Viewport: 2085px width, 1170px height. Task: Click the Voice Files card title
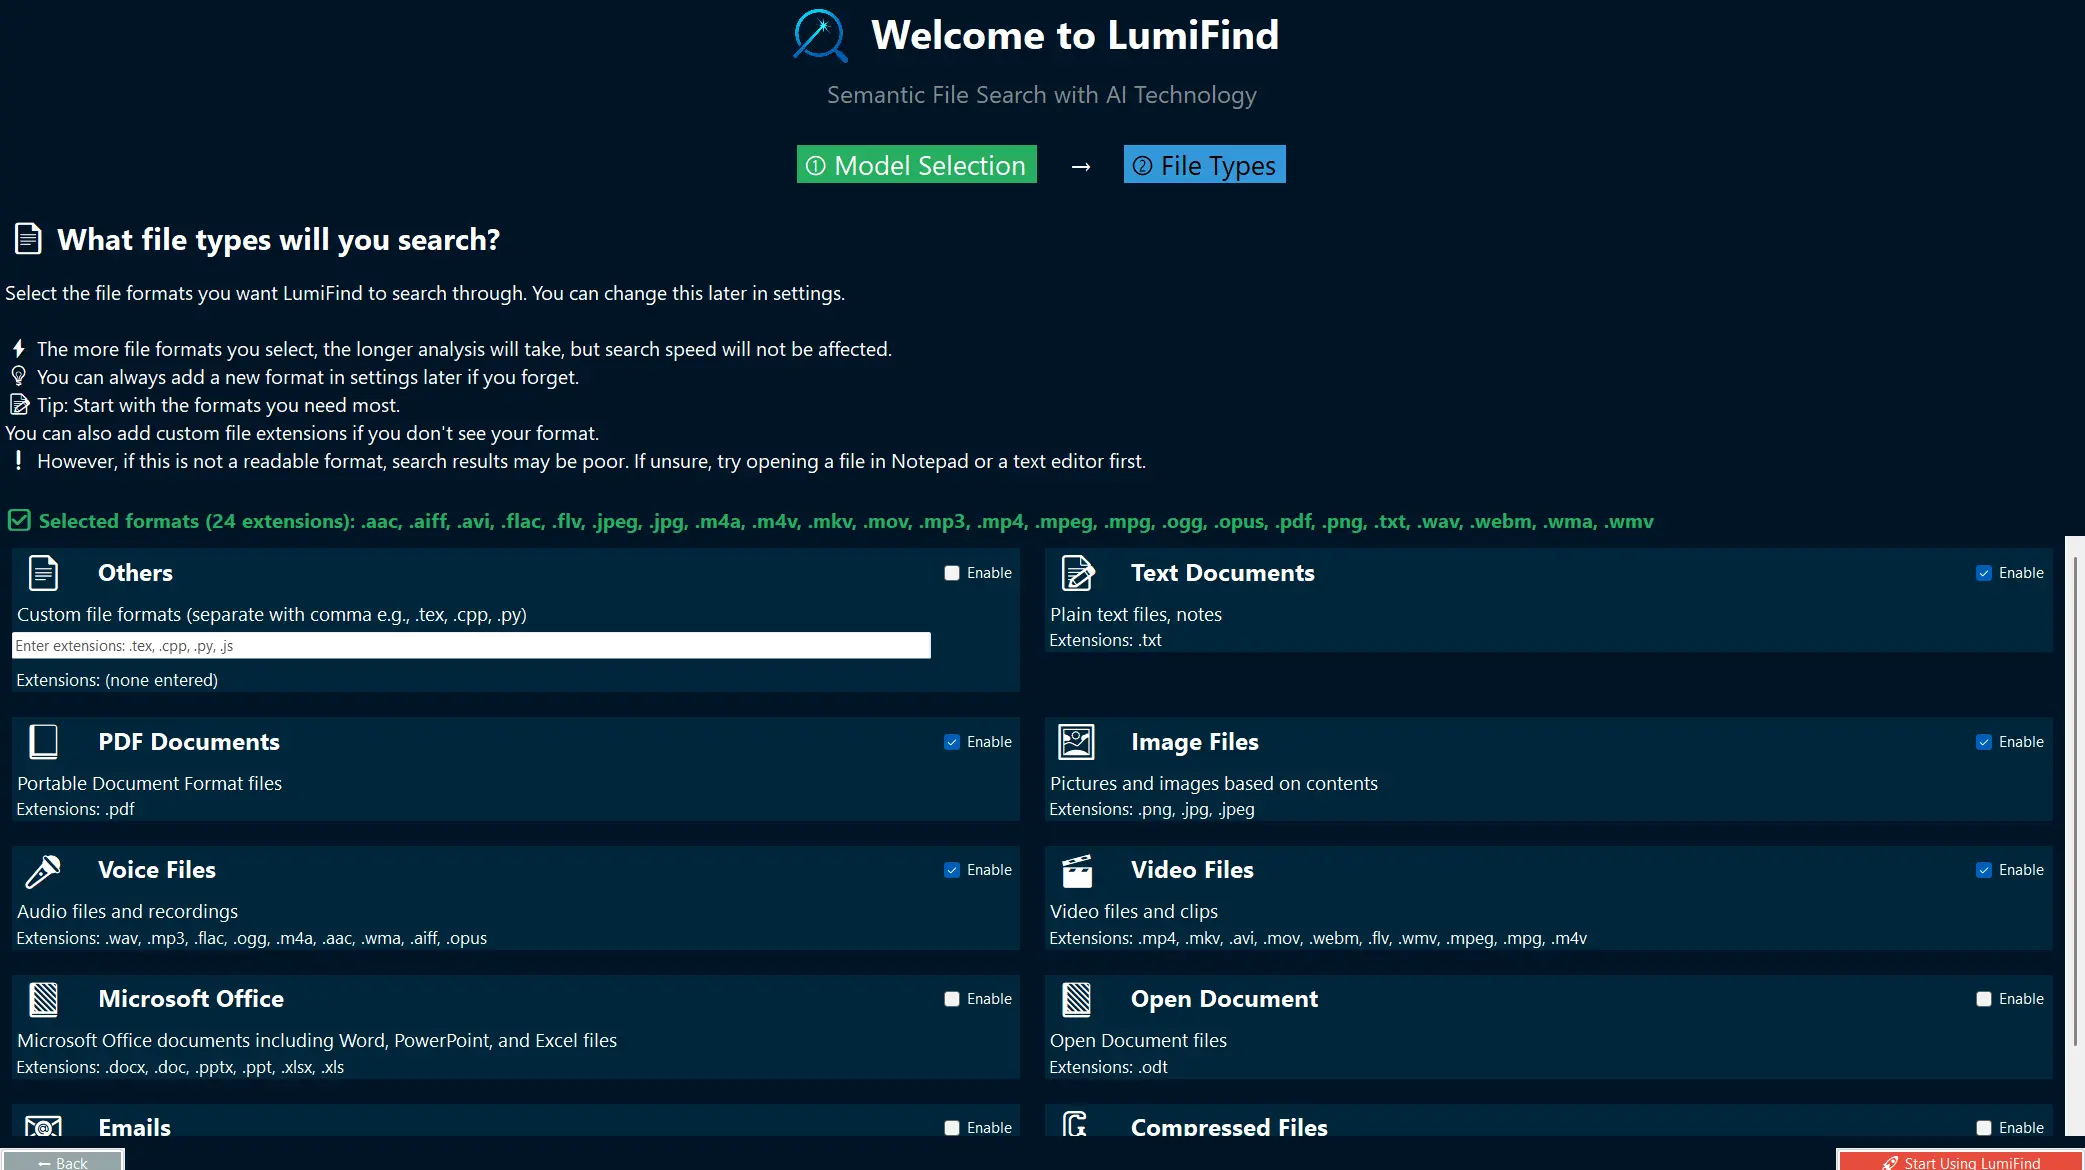click(157, 870)
